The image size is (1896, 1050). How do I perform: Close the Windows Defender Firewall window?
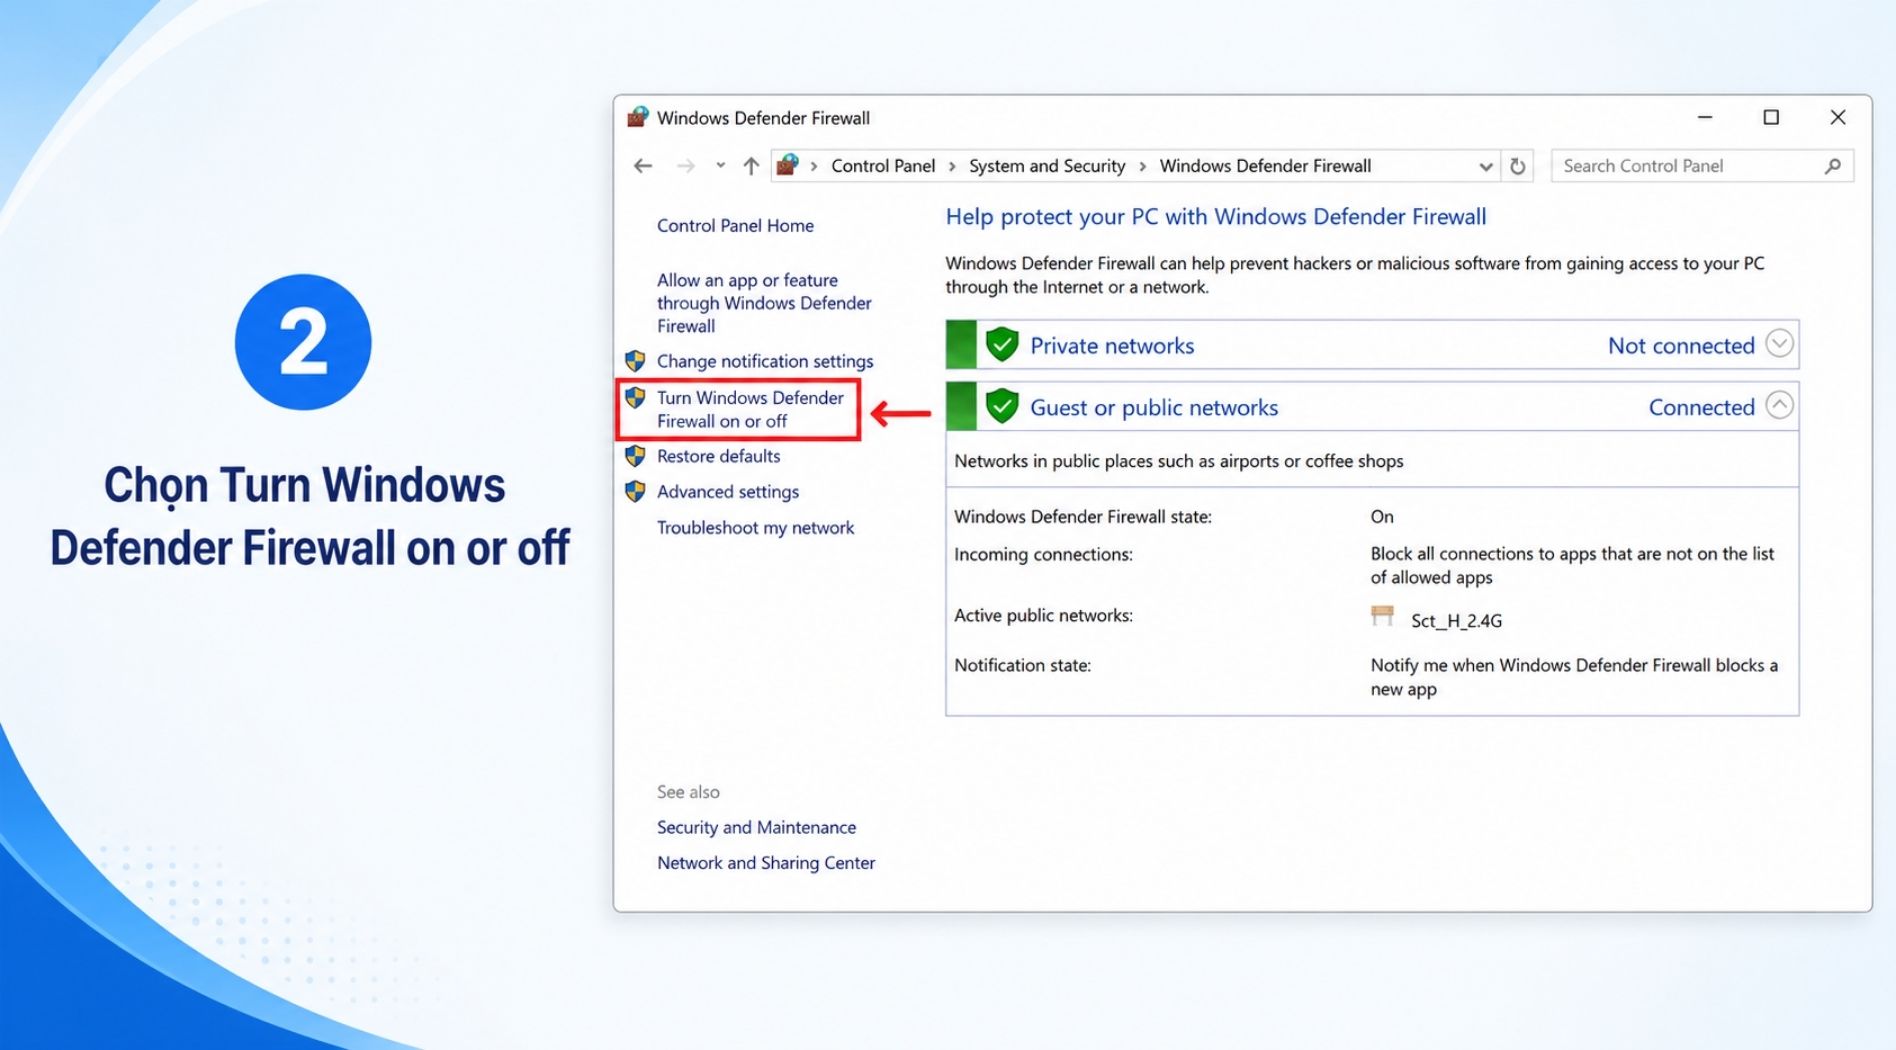(x=1838, y=117)
